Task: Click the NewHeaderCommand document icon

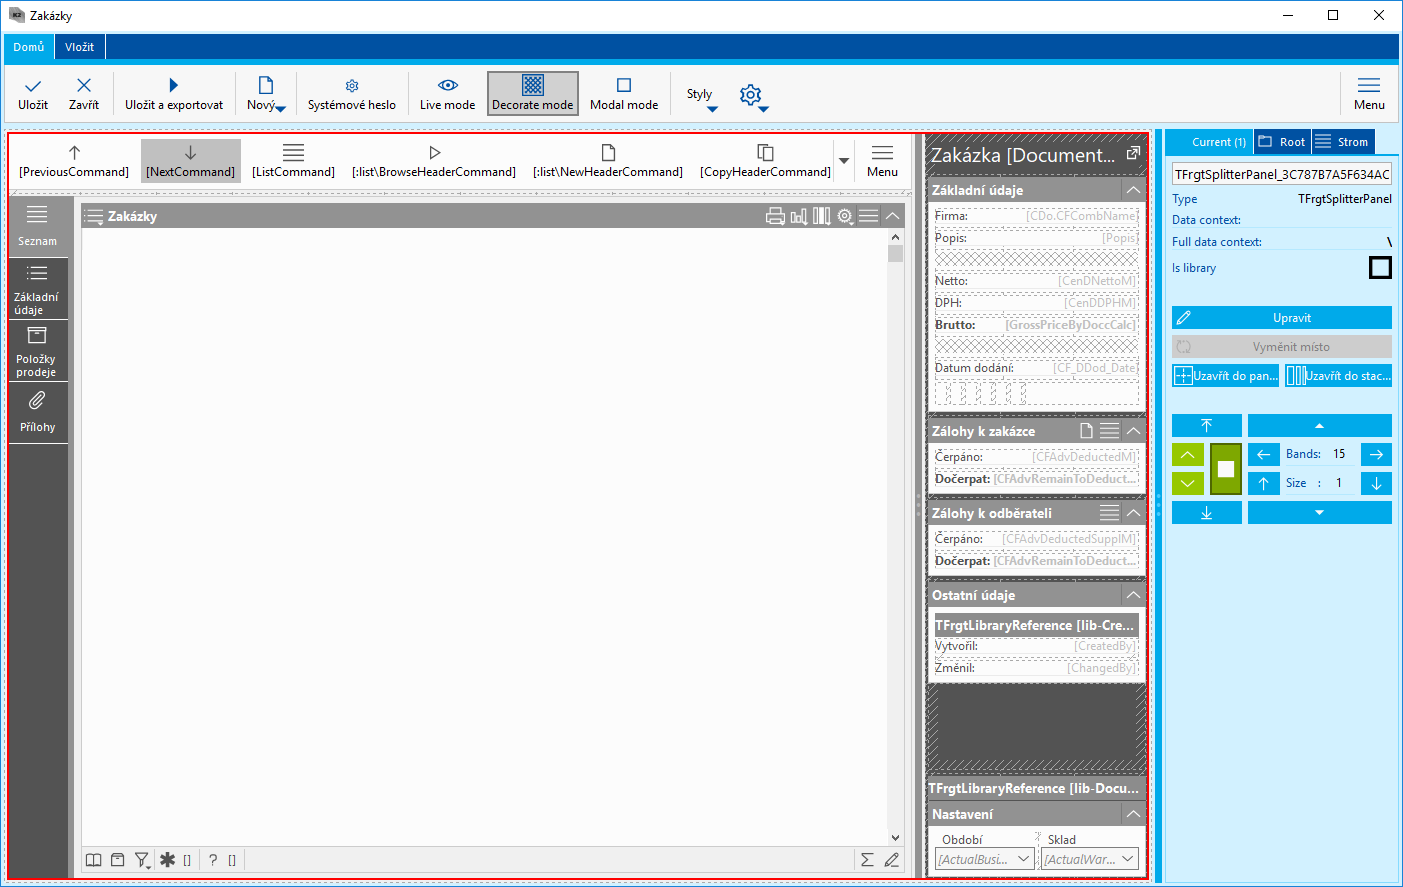Action: [608, 153]
